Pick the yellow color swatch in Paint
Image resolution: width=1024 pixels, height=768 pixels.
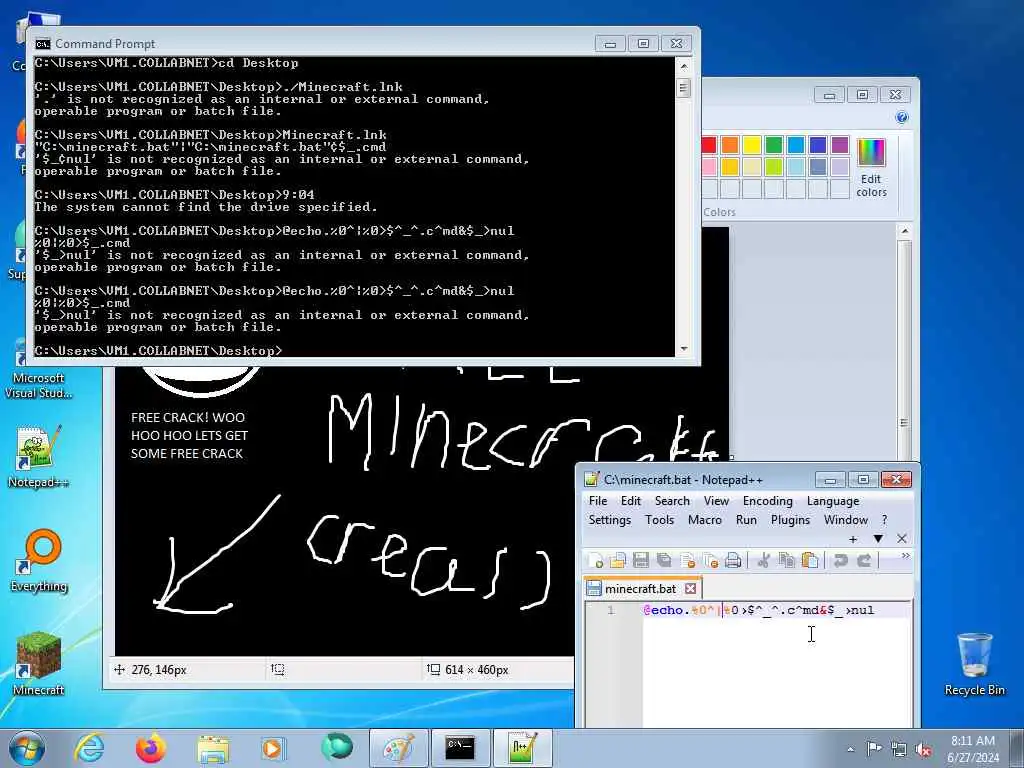[x=752, y=144]
